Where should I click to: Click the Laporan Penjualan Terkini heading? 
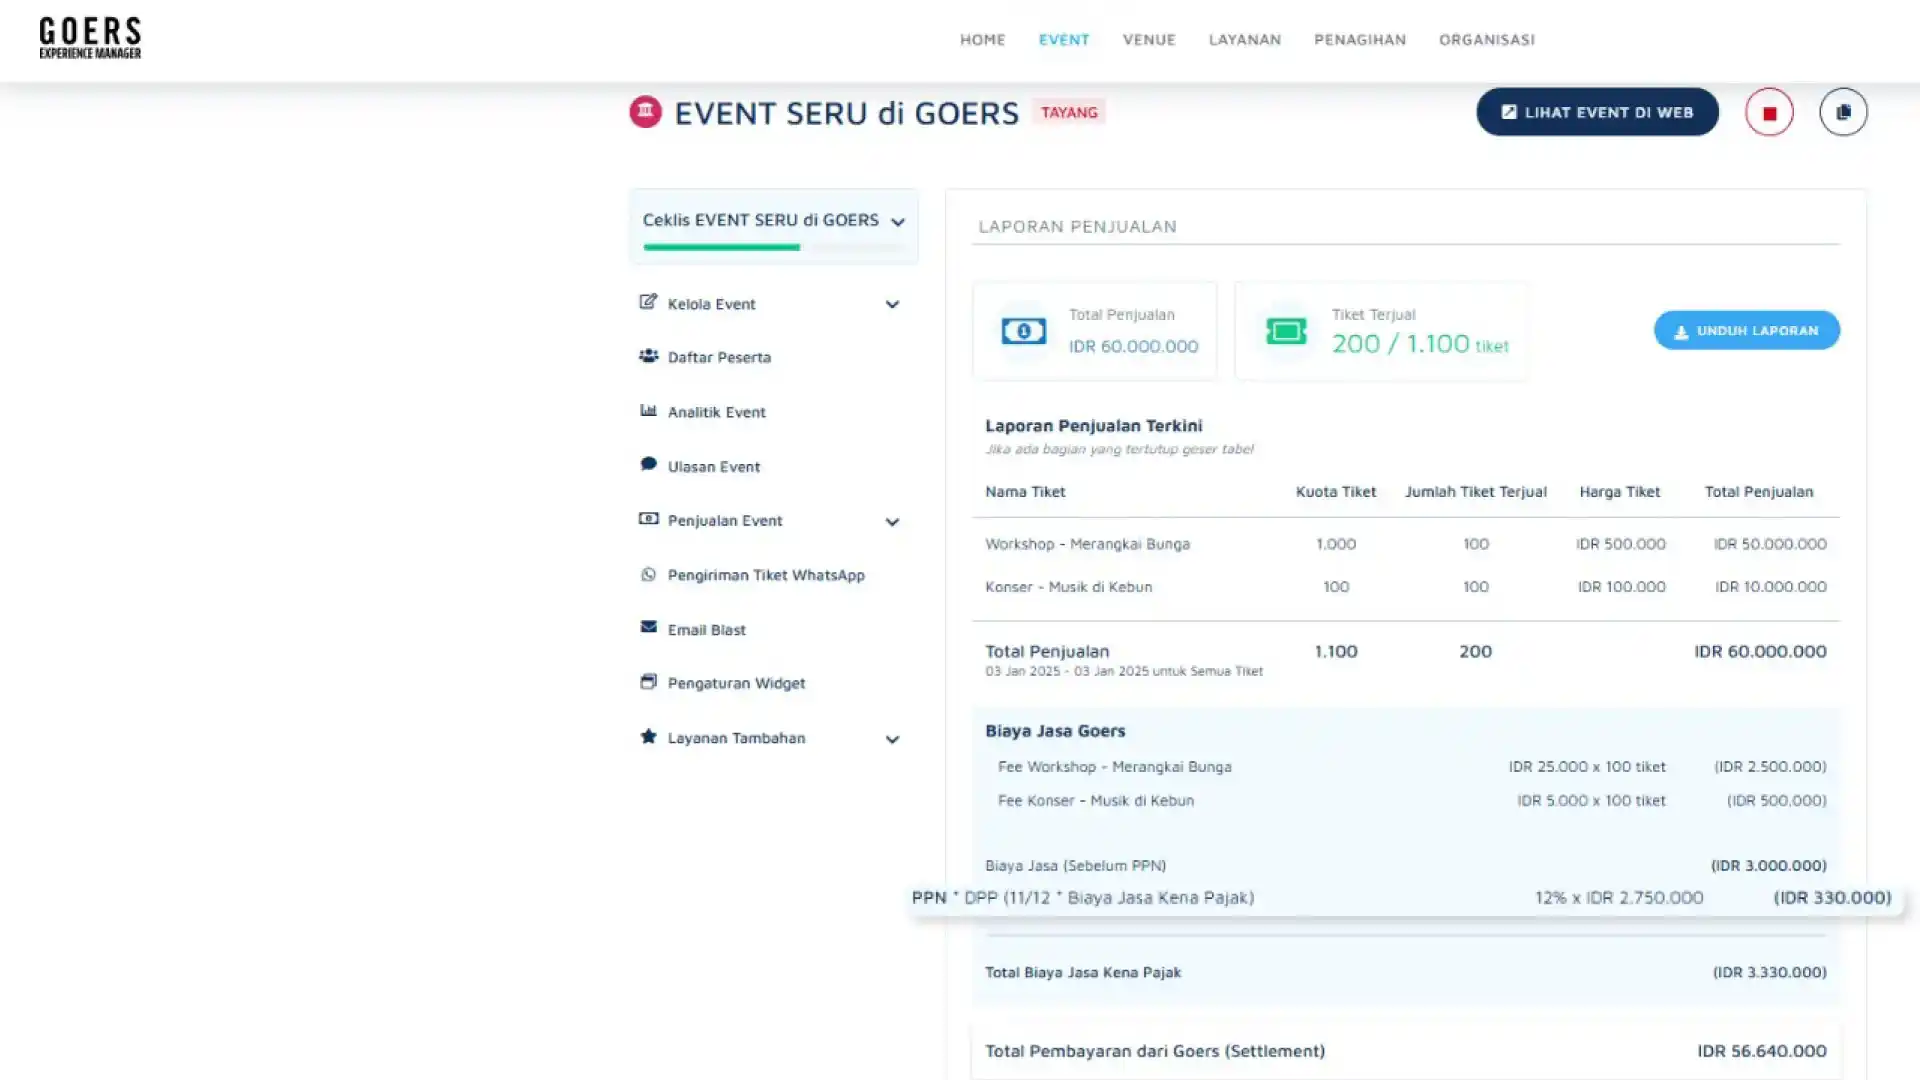coord(1093,425)
